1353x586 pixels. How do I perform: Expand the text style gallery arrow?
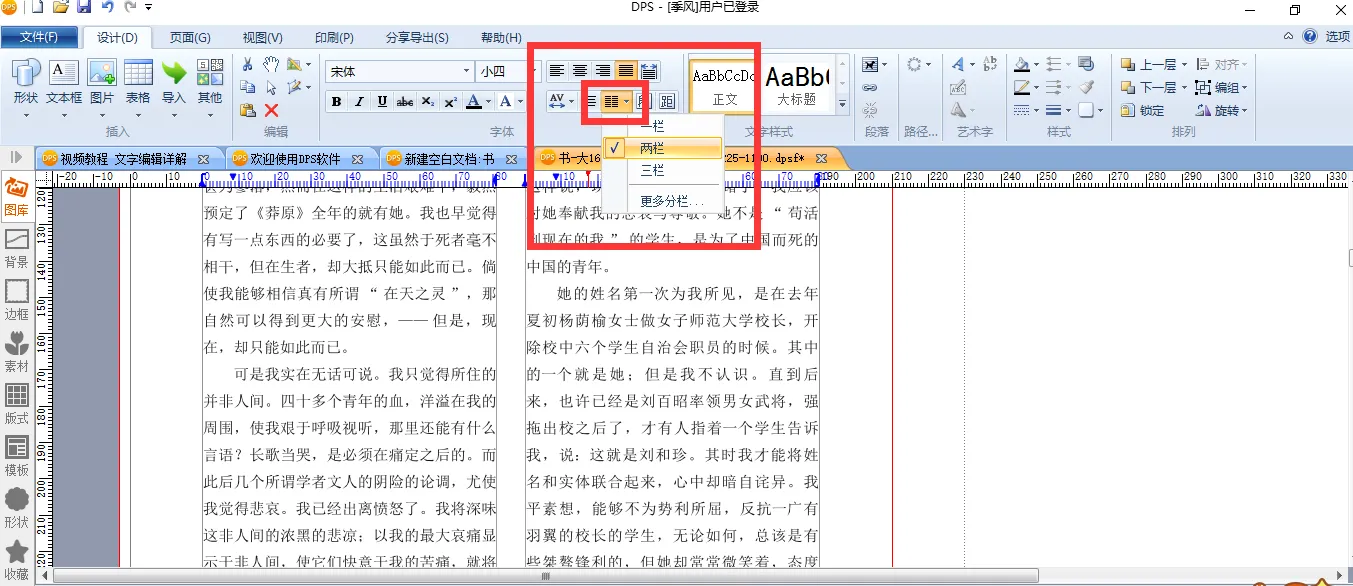pyautogui.click(x=842, y=103)
